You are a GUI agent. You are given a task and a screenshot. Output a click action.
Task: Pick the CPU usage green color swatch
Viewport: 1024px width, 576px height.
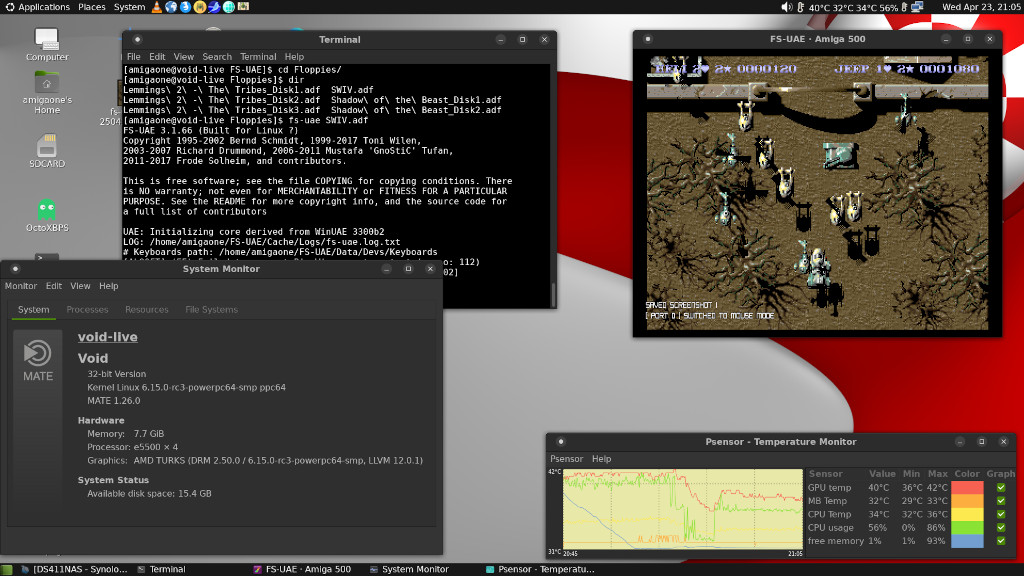(x=967, y=528)
